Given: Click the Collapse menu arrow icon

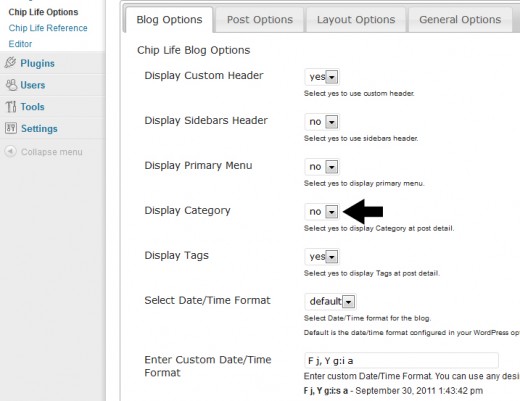Looking at the screenshot, I should pos(10,151).
